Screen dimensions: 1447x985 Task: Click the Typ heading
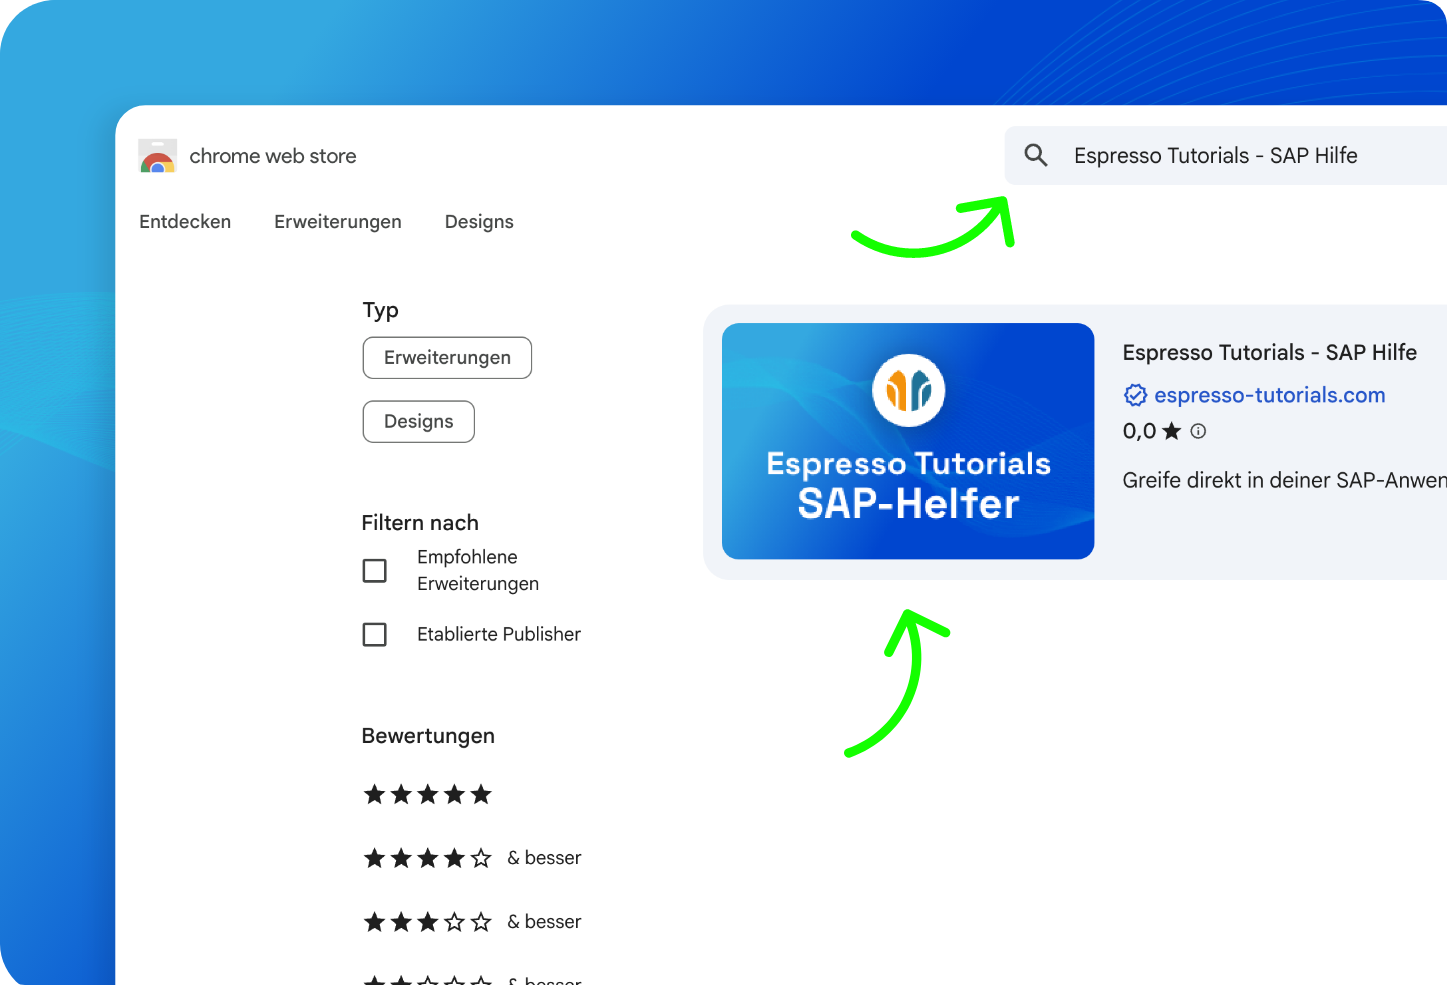380,310
